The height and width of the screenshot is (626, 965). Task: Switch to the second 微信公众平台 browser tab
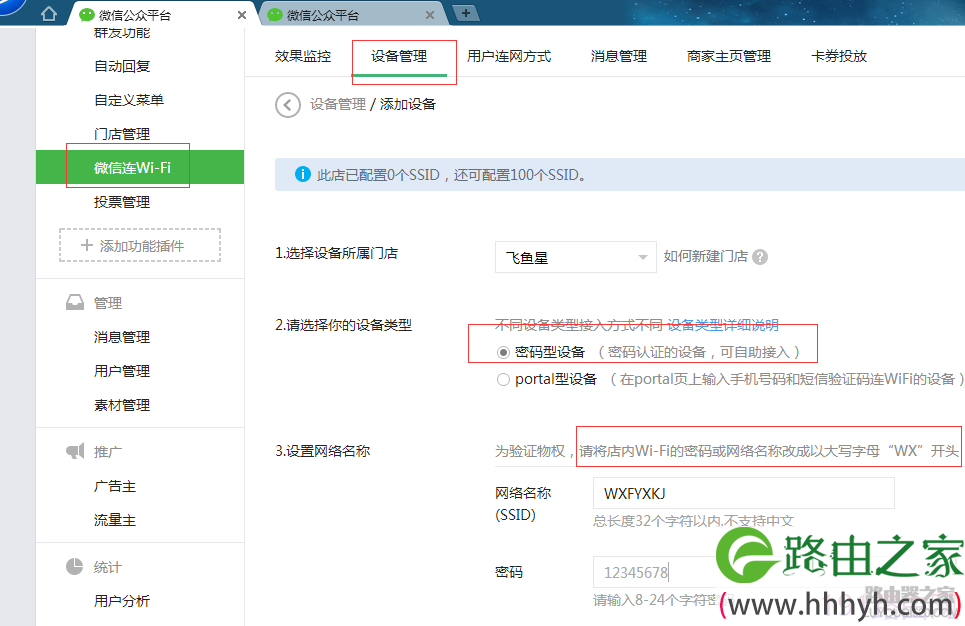tap(351, 15)
